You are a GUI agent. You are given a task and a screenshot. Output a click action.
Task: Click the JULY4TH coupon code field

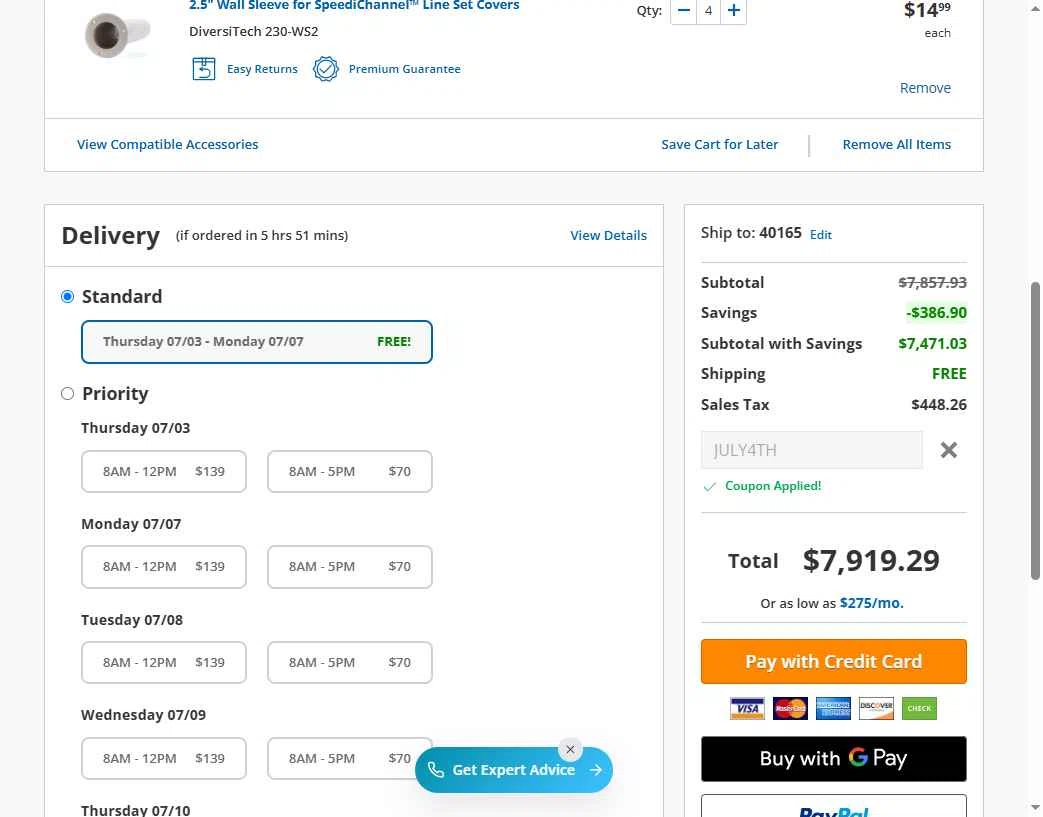[x=812, y=450]
